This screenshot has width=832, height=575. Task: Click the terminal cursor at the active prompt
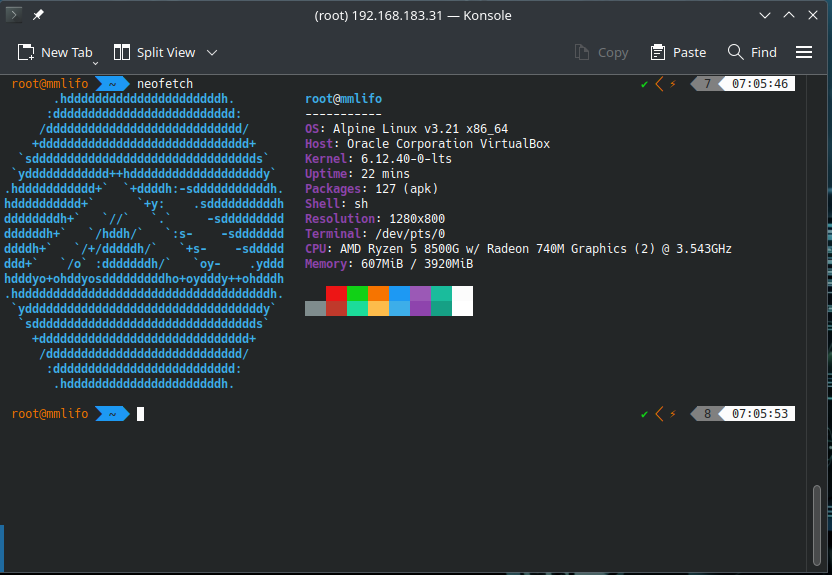click(141, 414)
